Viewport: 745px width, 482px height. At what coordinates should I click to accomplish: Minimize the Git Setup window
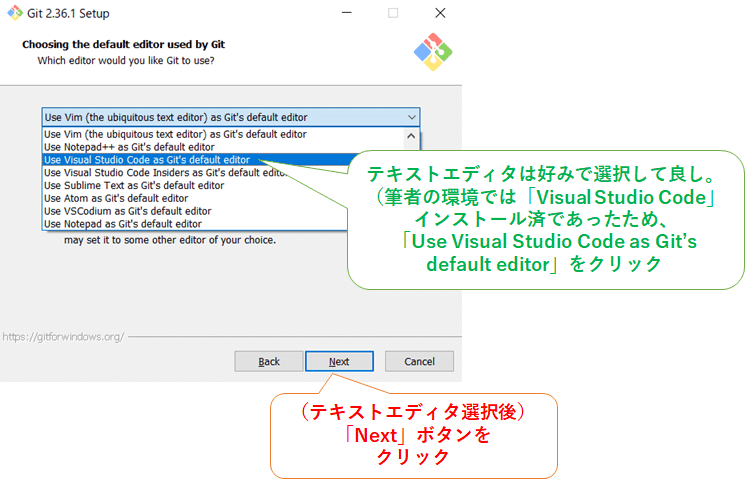(x=347, y=13)
